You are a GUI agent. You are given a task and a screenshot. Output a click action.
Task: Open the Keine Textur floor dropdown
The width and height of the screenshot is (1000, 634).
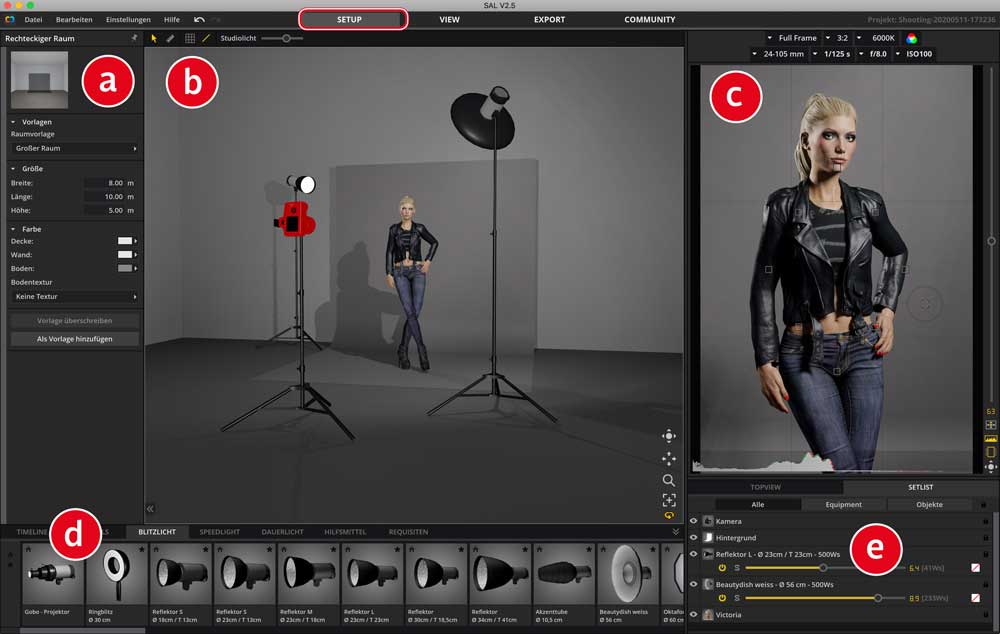(x=75, y=297)
